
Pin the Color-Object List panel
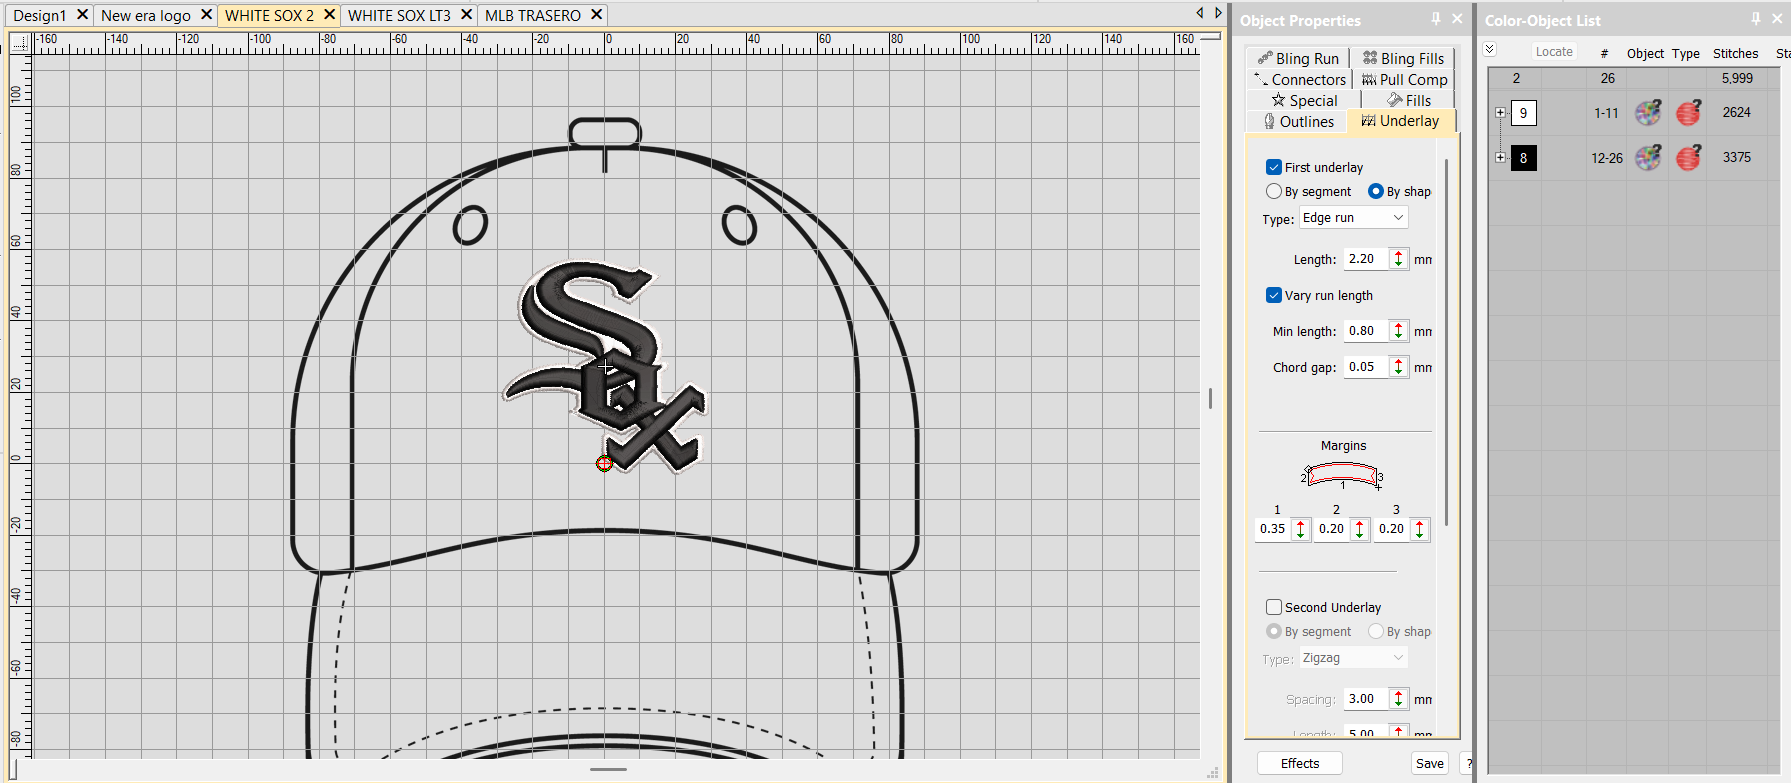tap(1756, 19)
